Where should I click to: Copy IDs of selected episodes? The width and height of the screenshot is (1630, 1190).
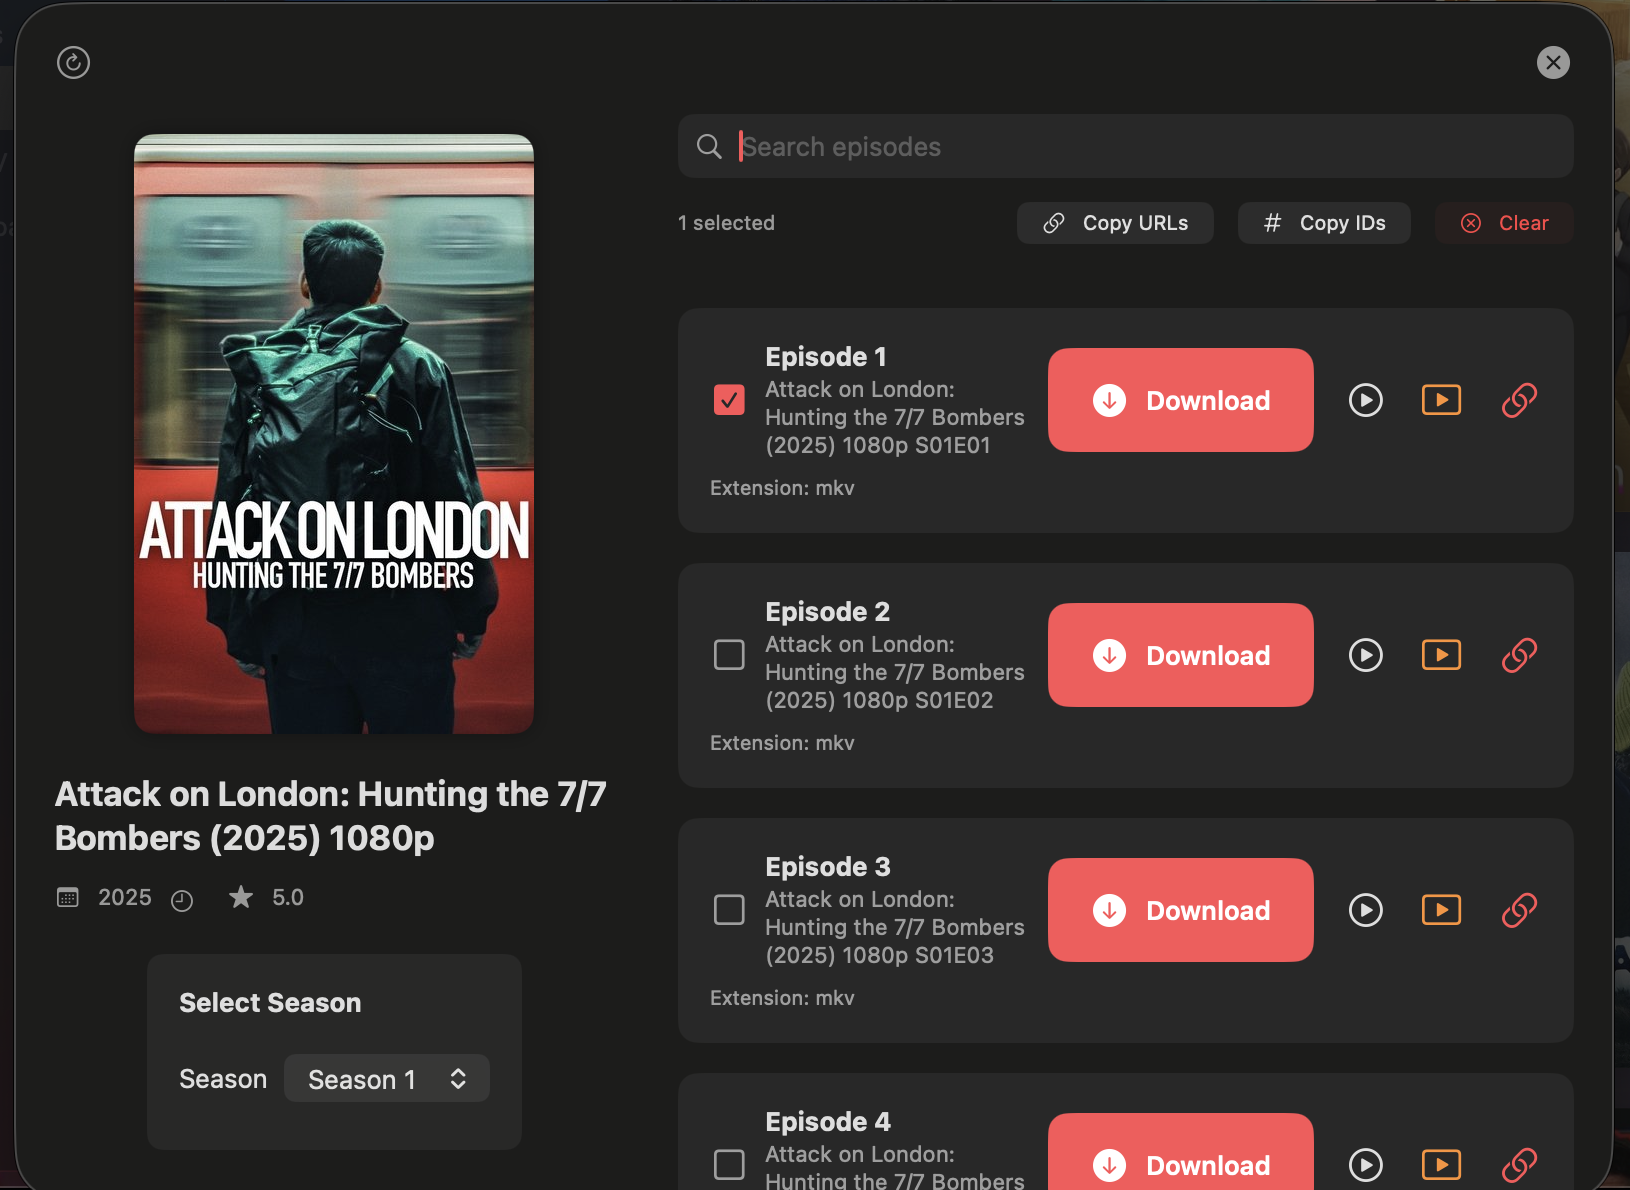(x=1324, y=223)
